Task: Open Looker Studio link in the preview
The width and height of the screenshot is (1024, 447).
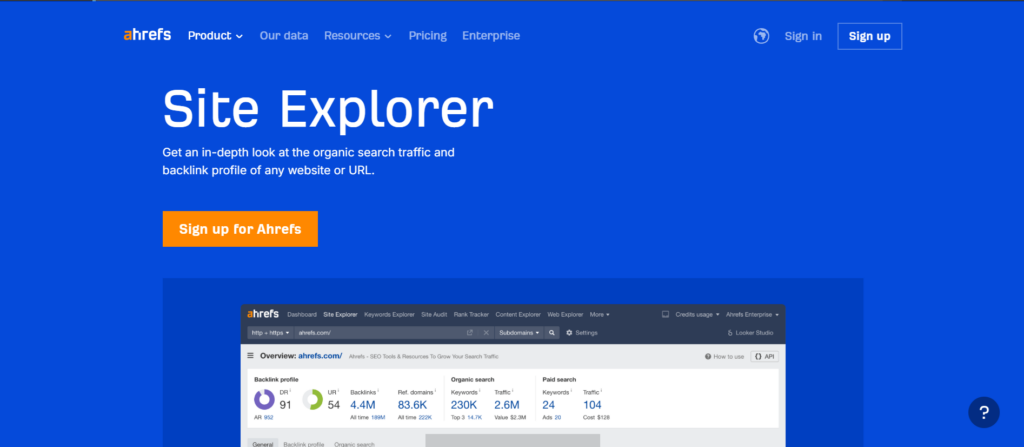Action: (x=750, y=333)
